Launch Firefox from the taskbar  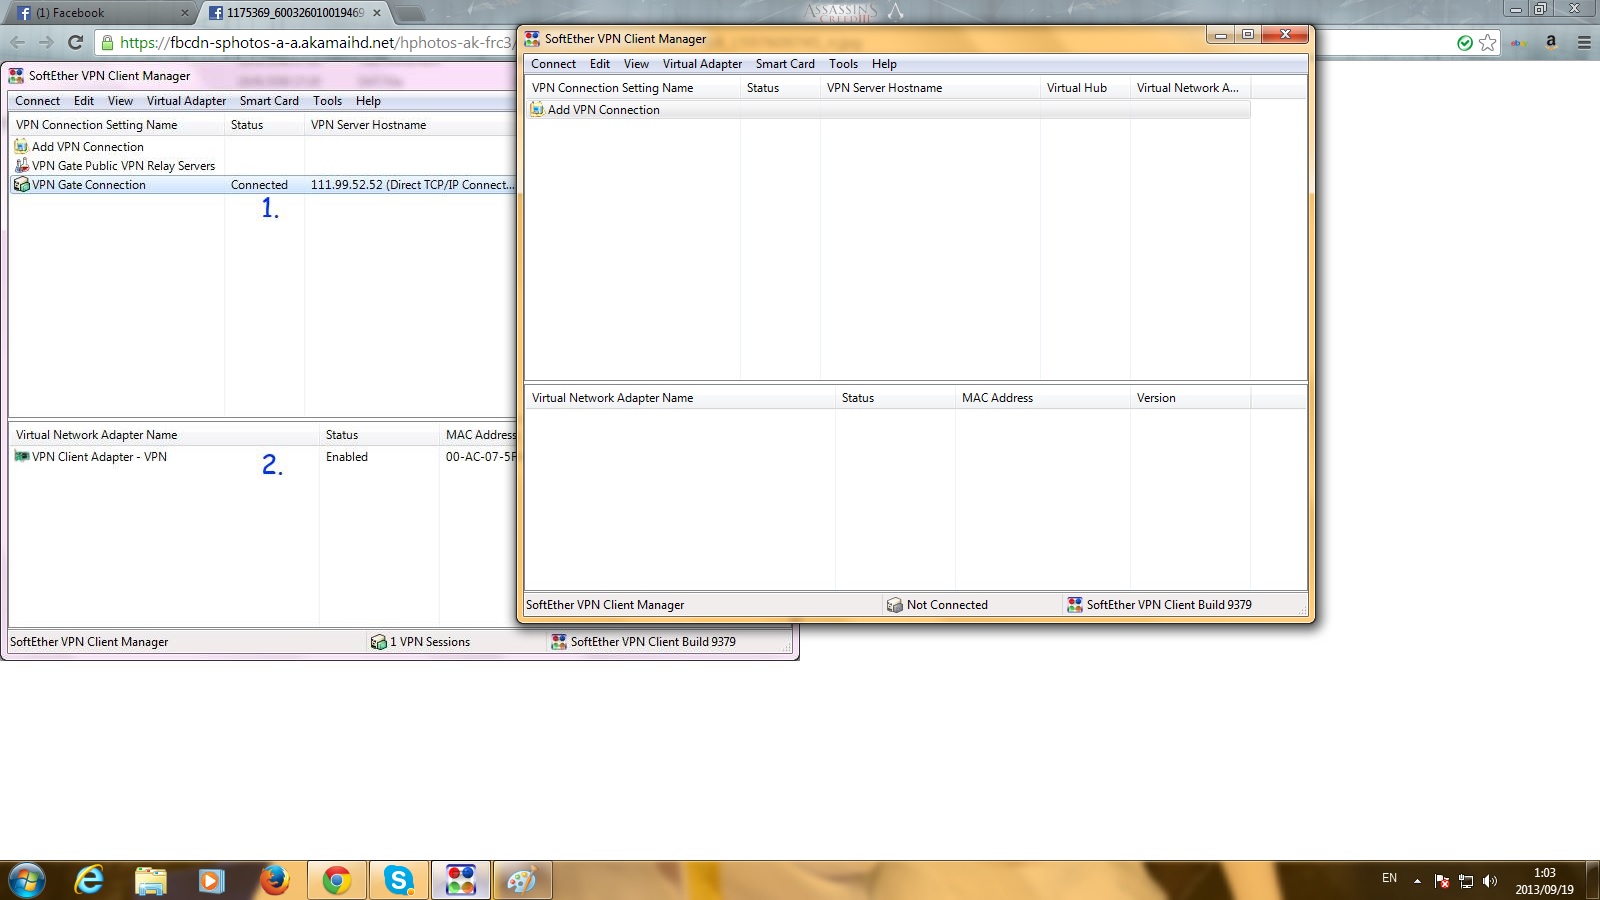click(274, 880)
